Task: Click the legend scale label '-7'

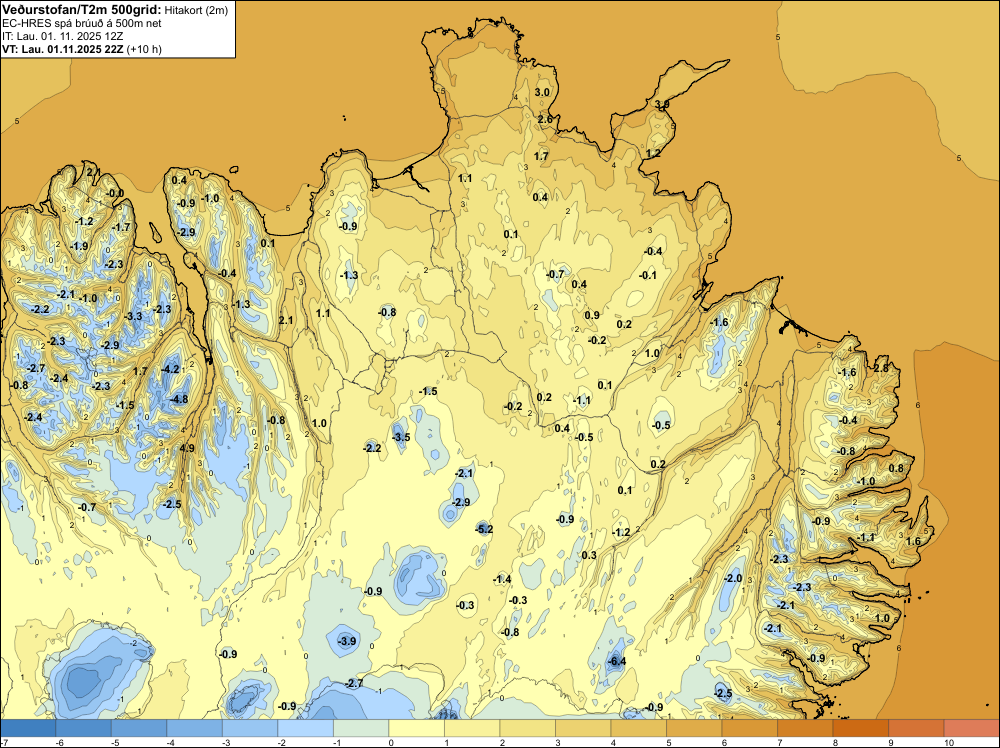Action: click(x=4, y=742)
